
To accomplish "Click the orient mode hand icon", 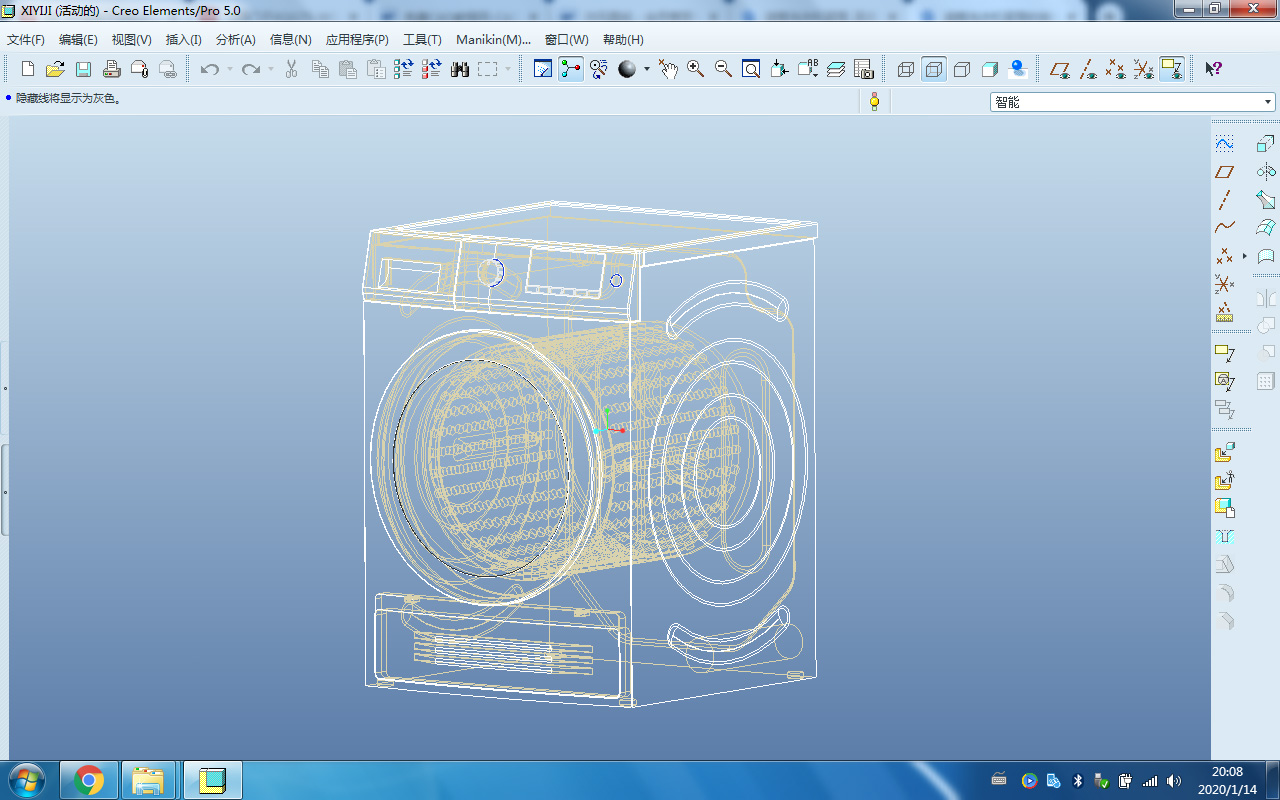I will (x=668, y=69).
